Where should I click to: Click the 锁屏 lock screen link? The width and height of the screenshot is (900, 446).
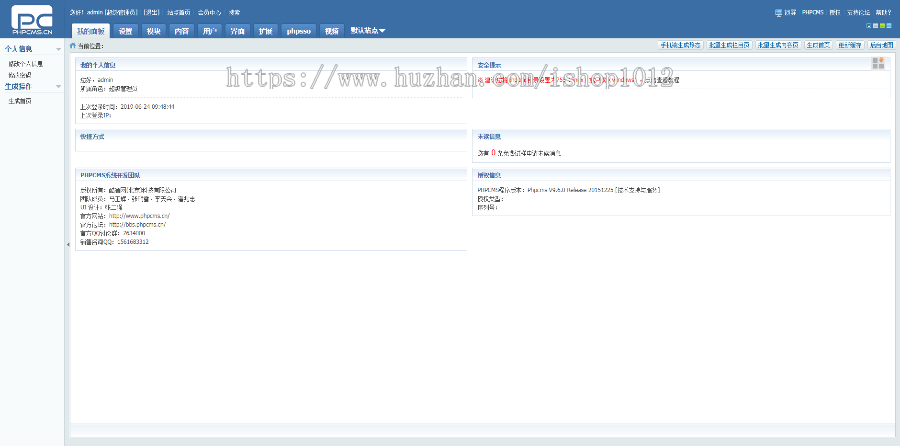tap(790, 12)
